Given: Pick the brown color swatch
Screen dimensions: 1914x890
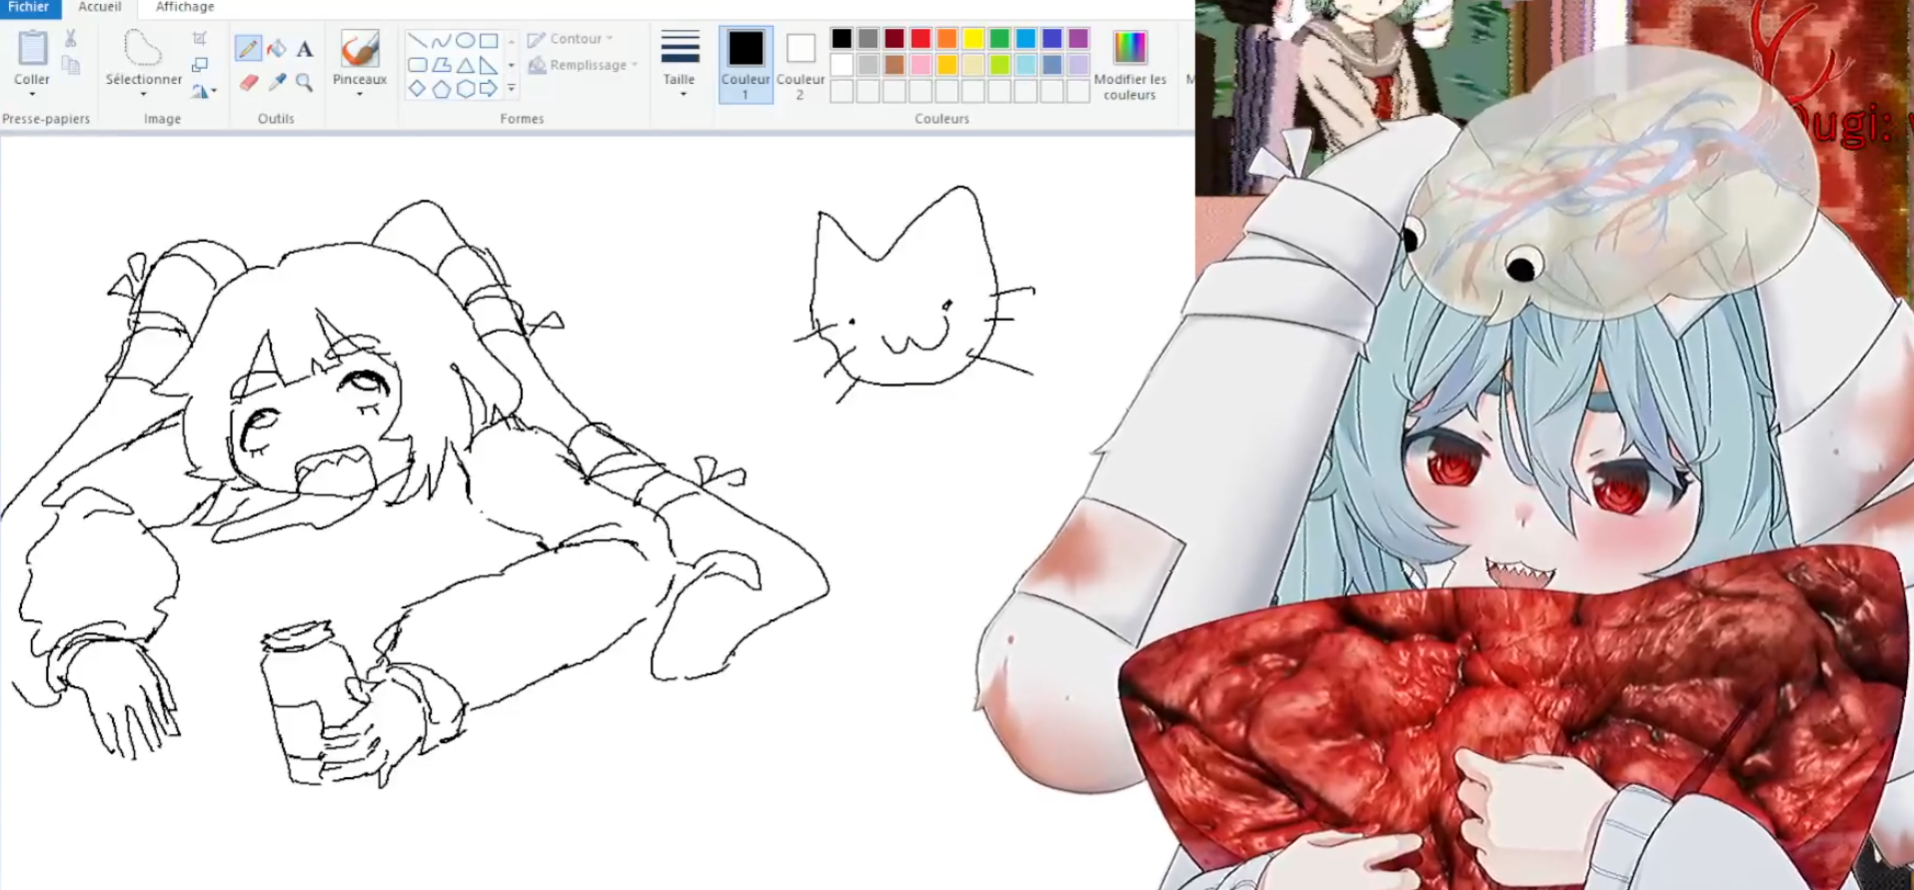Looking at the screenshot, I should tap(894, 65).
